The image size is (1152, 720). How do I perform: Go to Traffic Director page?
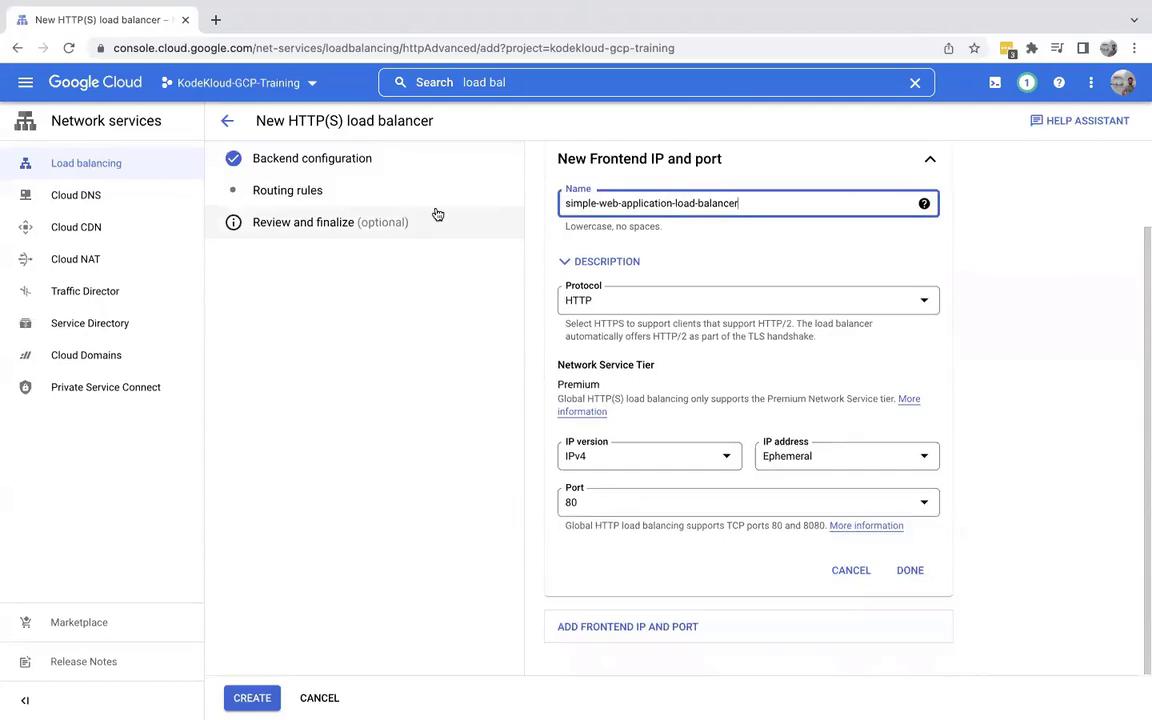point(85,291)
